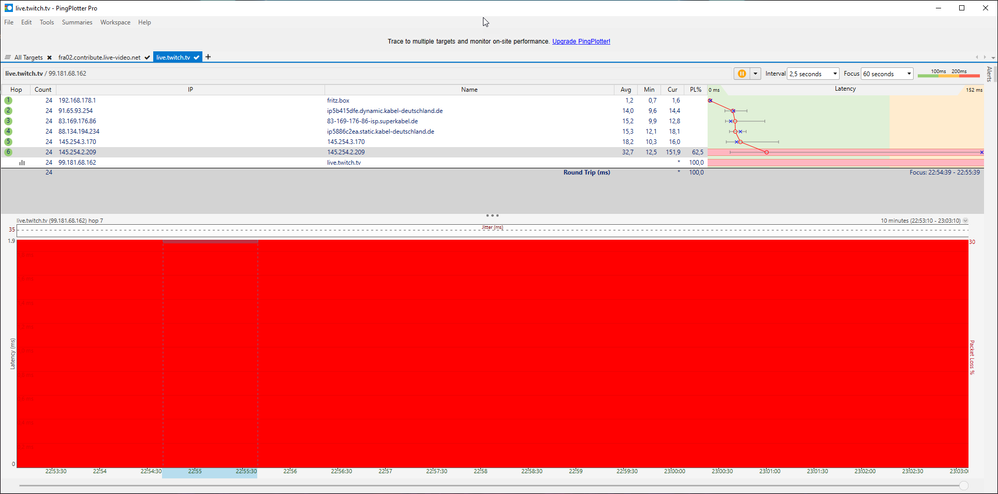Click the Avg column header

[626, 90]
